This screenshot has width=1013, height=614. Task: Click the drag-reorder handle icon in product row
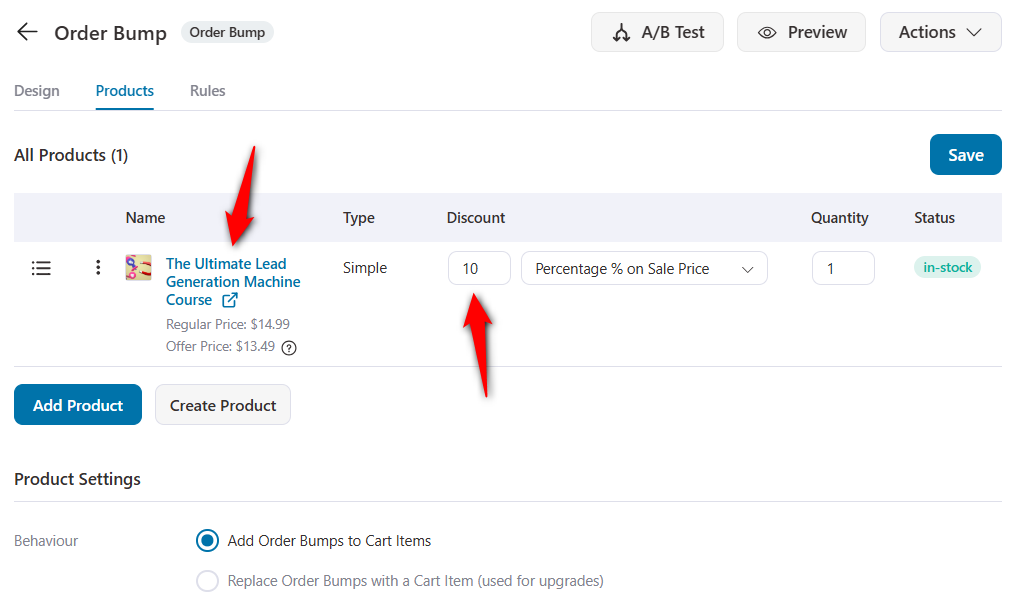point(41,268)
